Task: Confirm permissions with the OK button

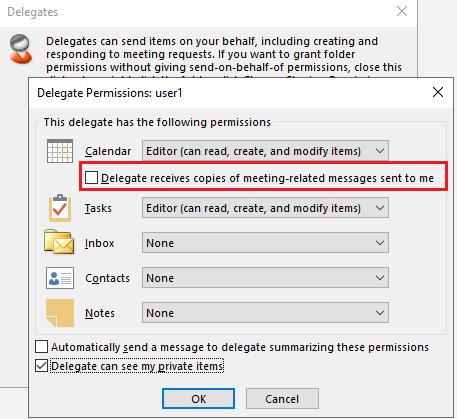Action: coord(198,399)
